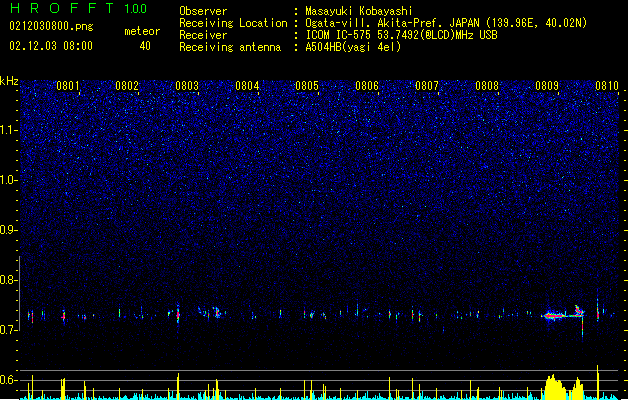Click the 0809 time marker

coord(547,86)
